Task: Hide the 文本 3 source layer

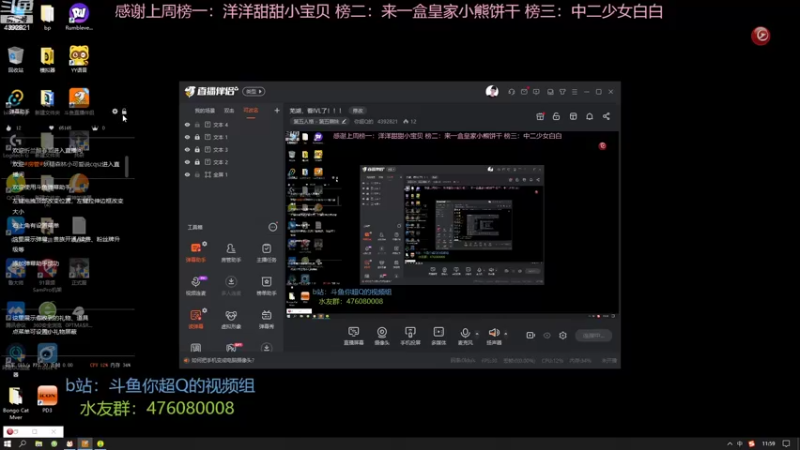Action: coord(187,149)
